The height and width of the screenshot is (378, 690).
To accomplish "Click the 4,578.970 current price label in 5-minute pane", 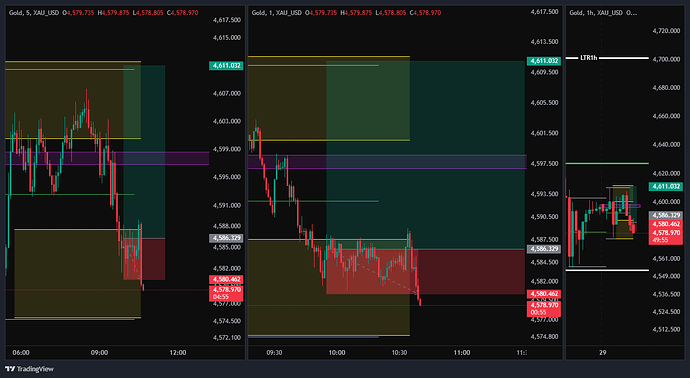I will [x=226, y=290].
